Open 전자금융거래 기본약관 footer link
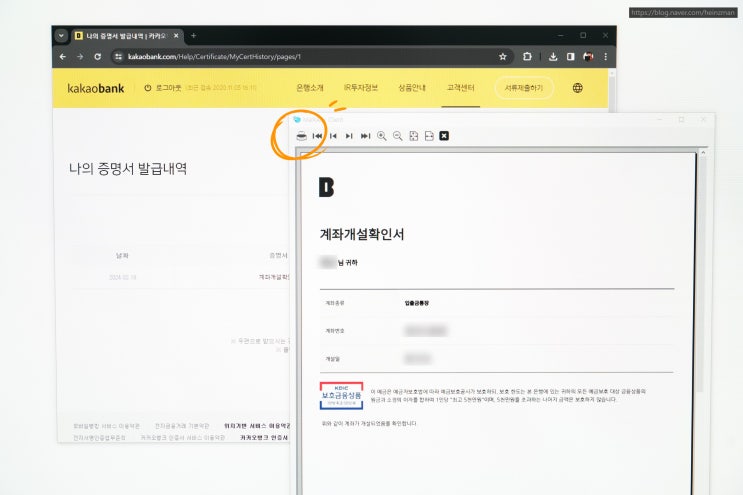743x495 pixels. click(182, 426)
